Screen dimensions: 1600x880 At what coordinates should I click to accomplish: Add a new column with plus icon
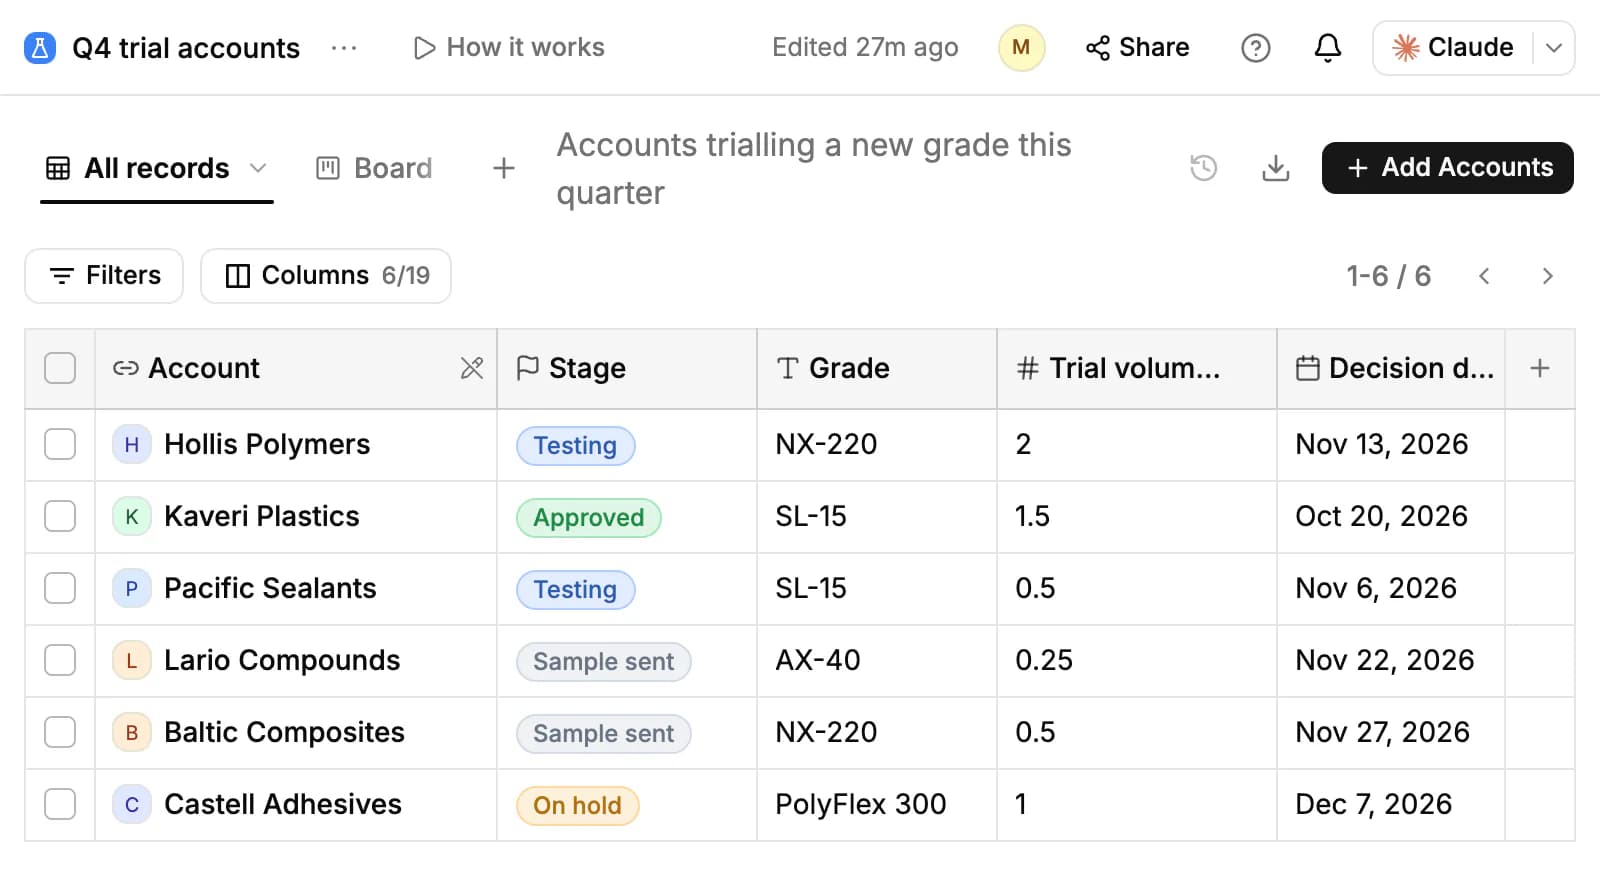click(x=1540, y=368)
